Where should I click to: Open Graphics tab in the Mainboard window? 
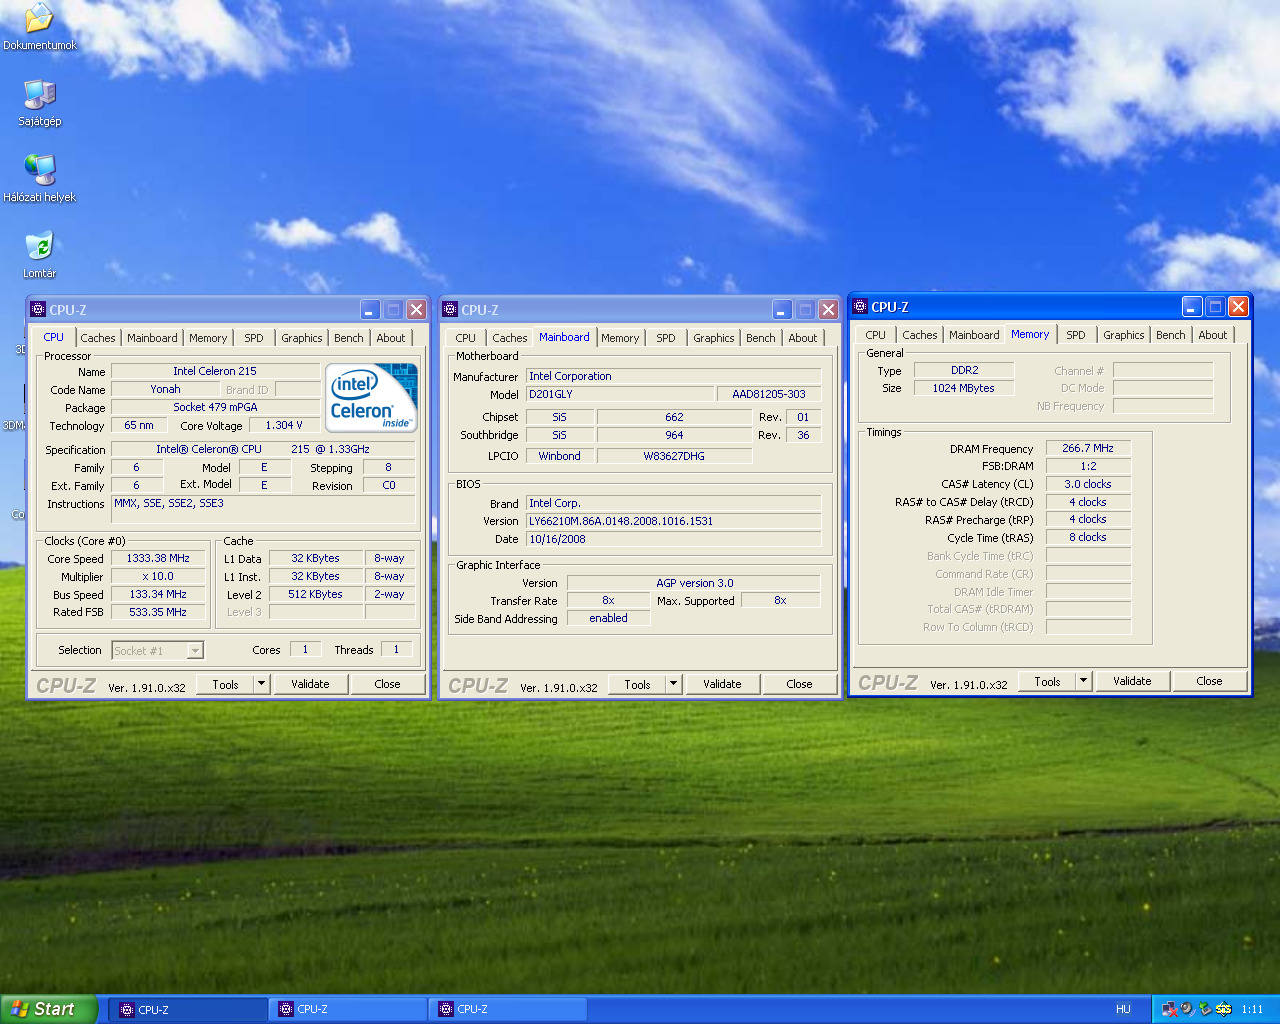[714, 338]
